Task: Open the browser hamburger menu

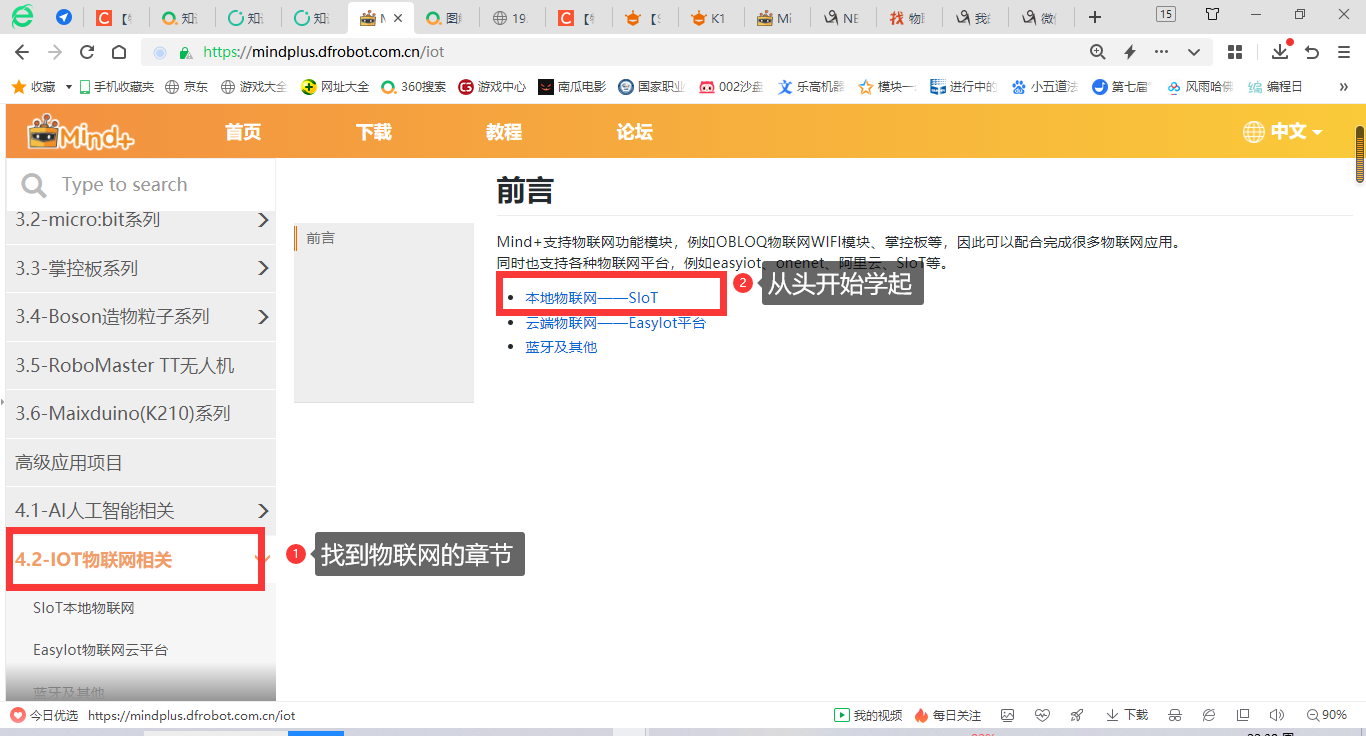Action: click(1344, 52)
